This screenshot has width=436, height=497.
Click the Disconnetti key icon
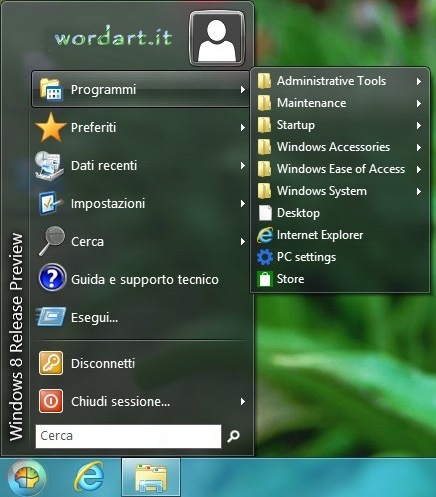click(51, 363)
